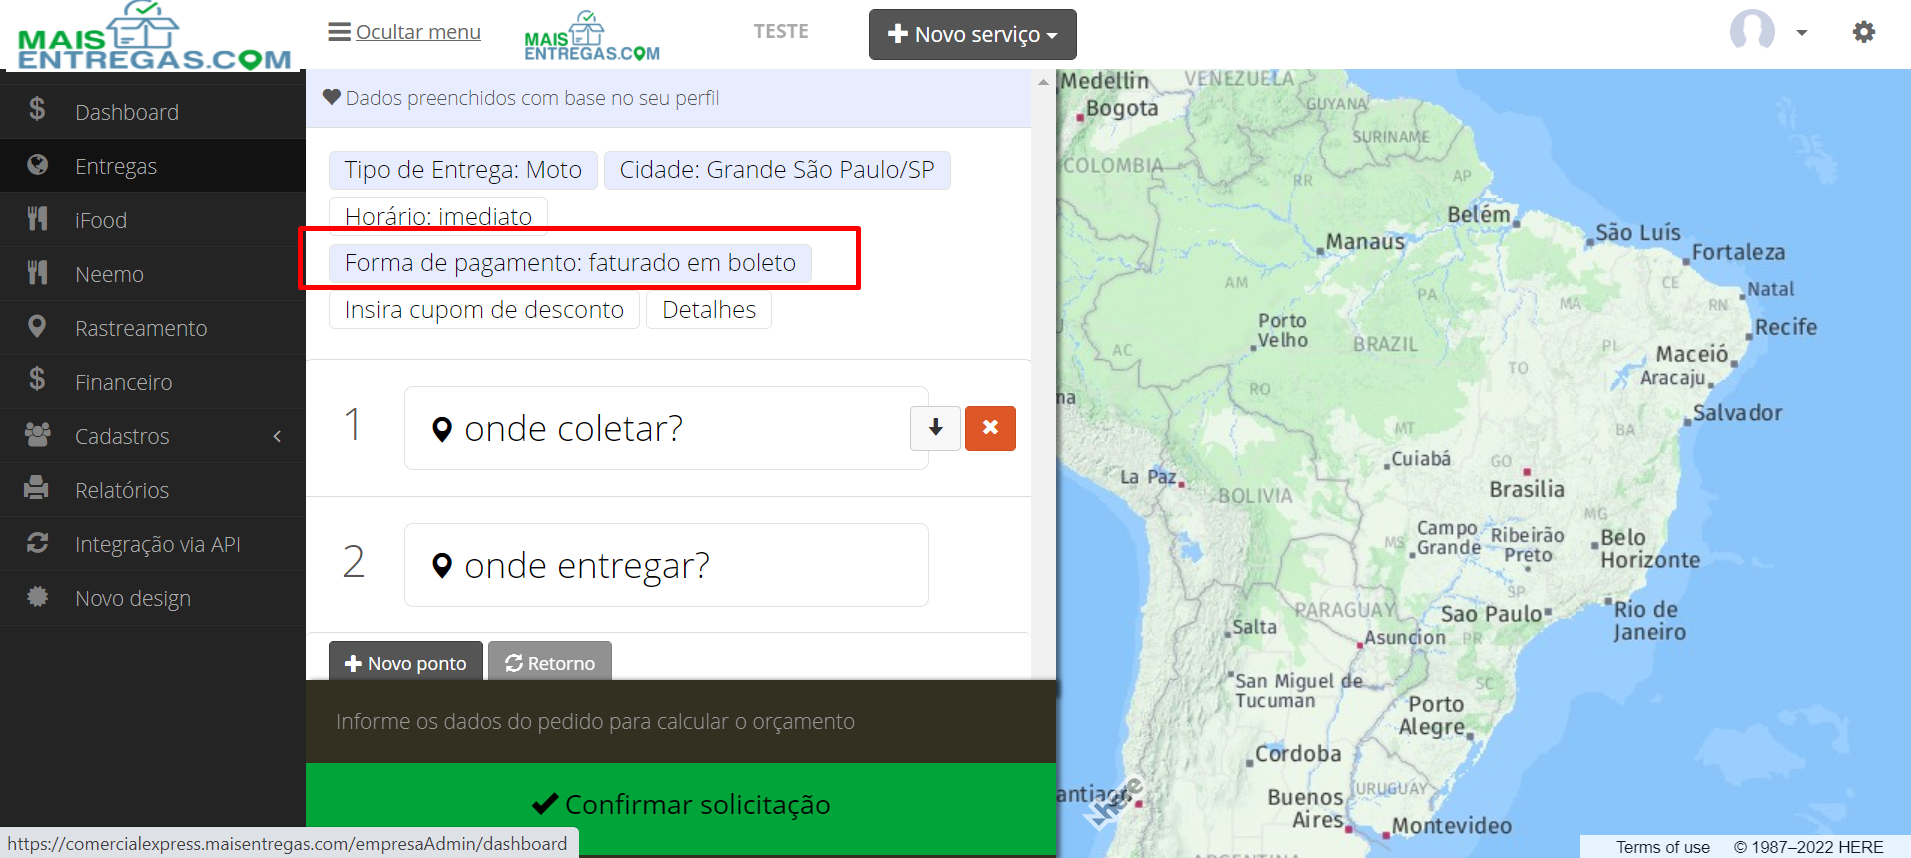The width and height of the screenshot is (1911, 858).
Task: Change Tipo de Entrega: Moto
Action: click(x=463, y=170)
